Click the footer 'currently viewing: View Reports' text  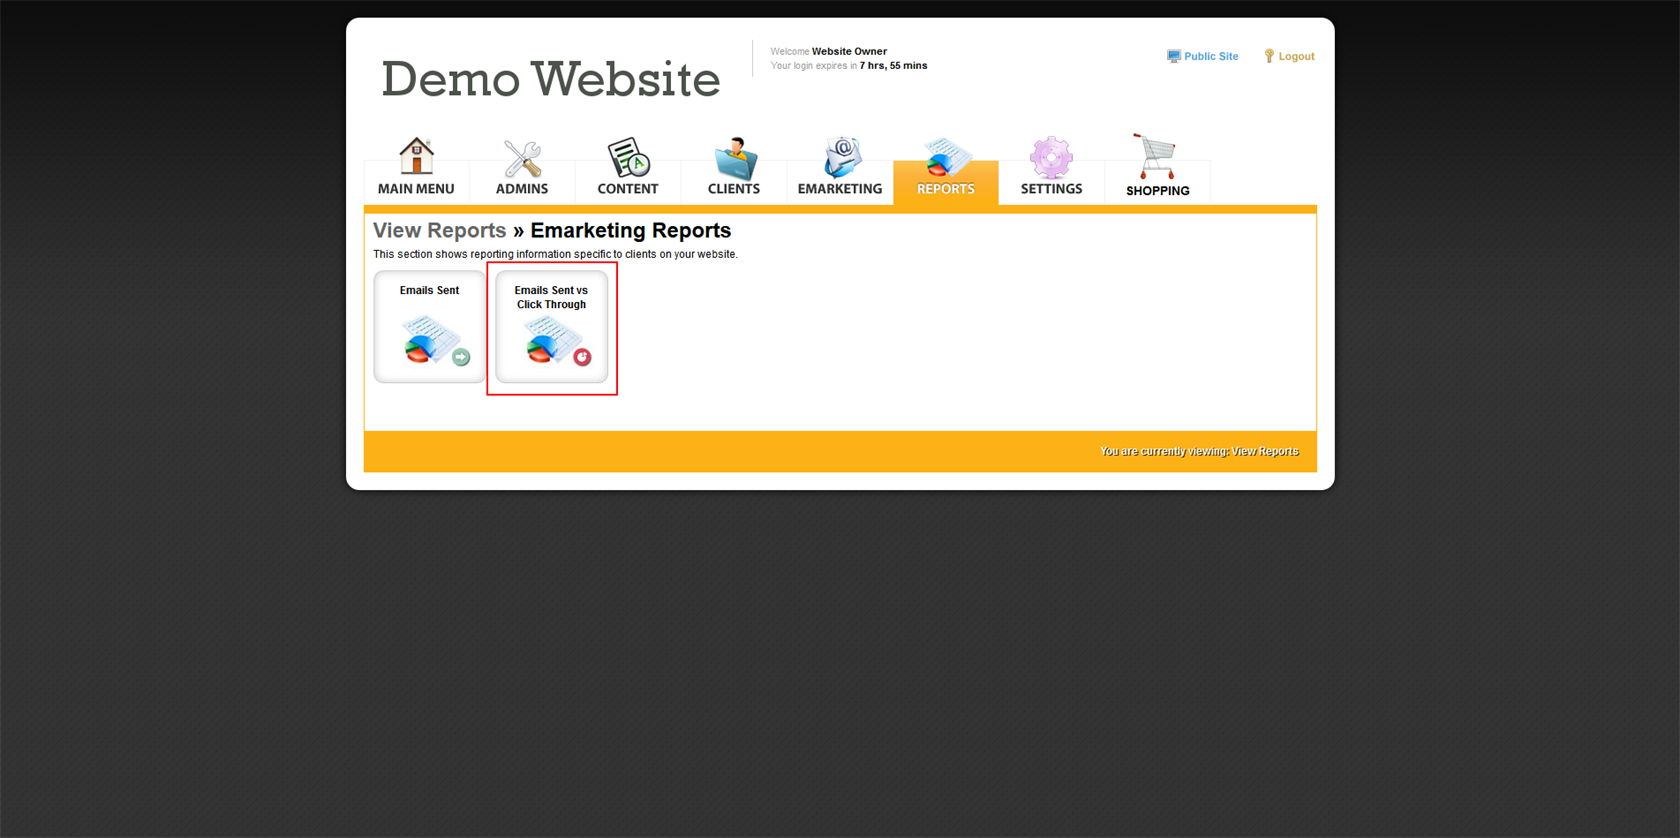(1198, 452)
